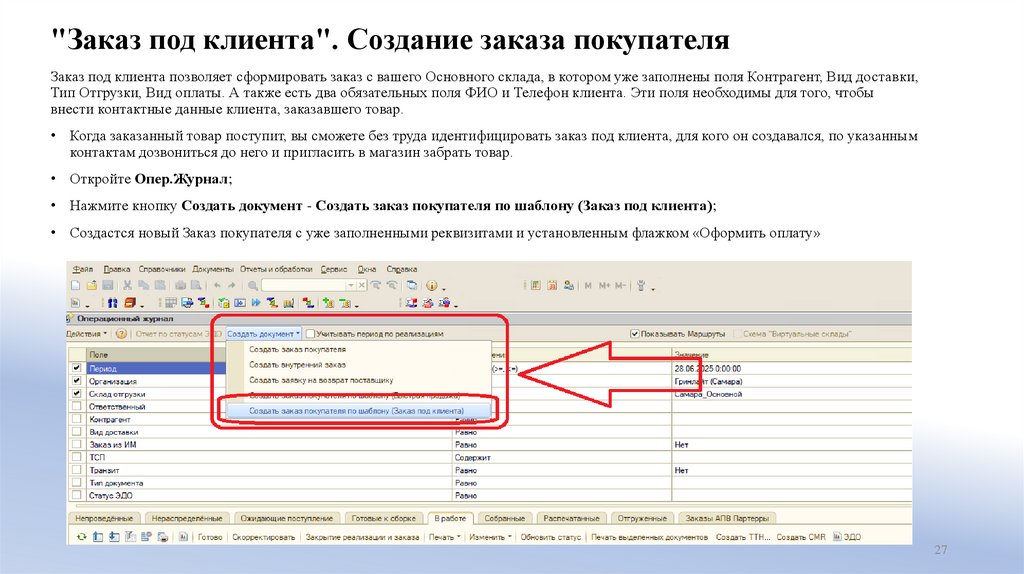Click the Redo arrow icon
This screenshot has width=1024, height=574.
232,285
